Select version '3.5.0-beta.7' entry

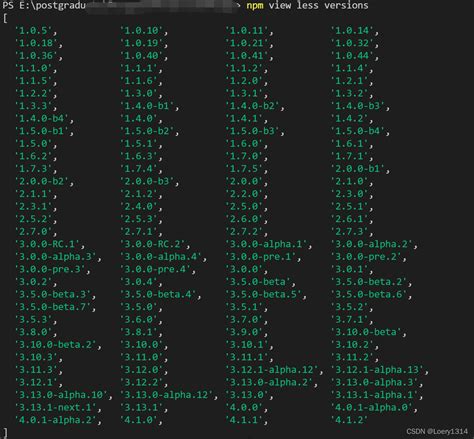(53, 307)
